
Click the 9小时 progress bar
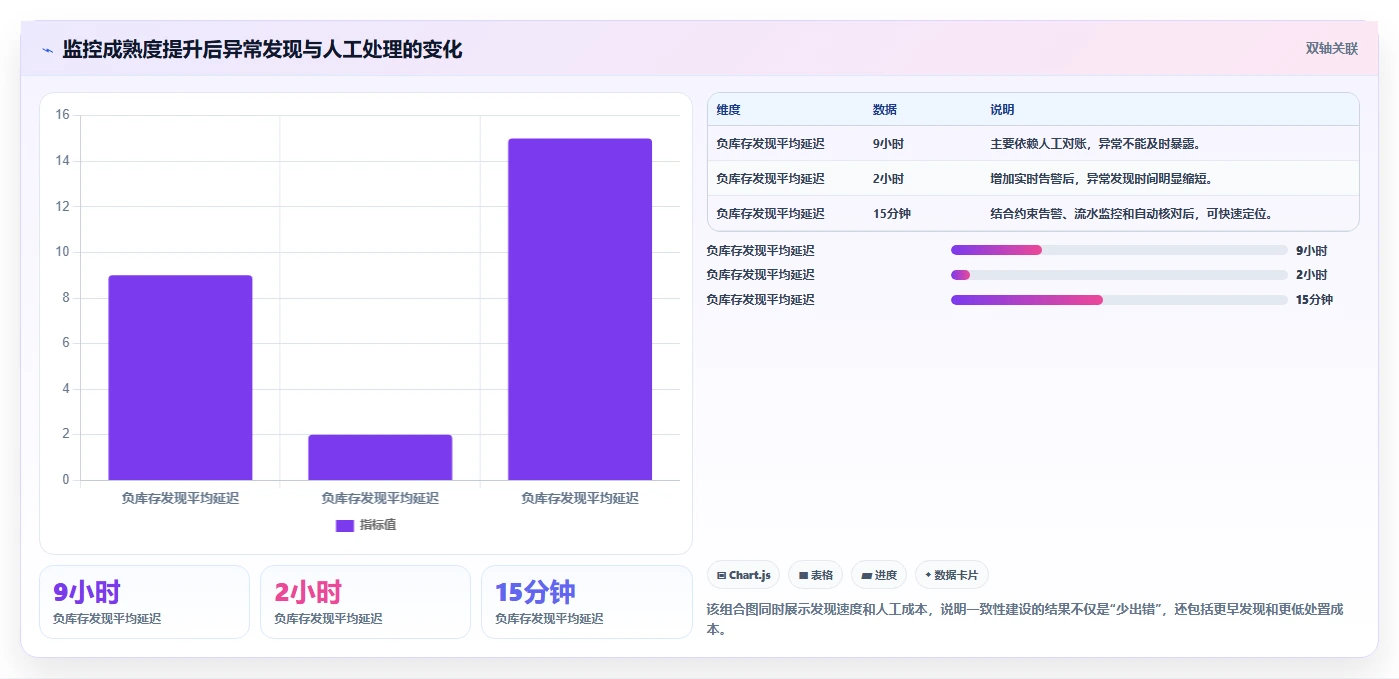pos(1119,250)
